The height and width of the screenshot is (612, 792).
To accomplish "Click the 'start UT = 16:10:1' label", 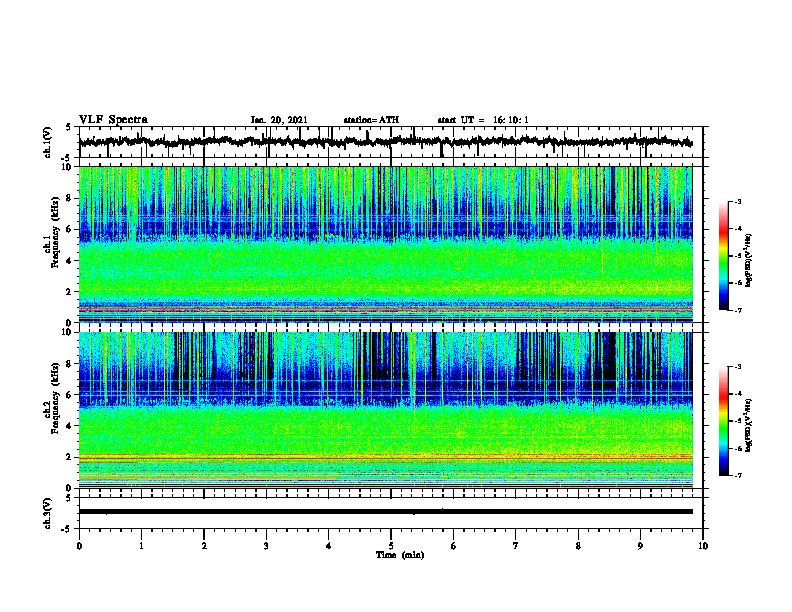I will (x=483, y=120).
